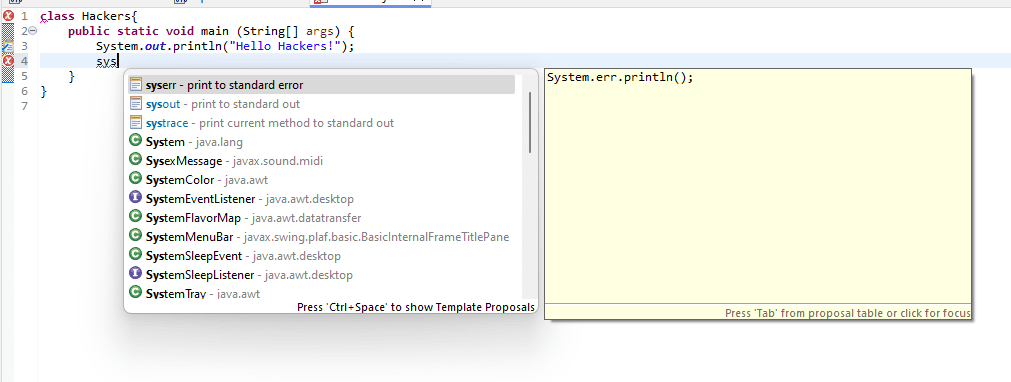Click the SystemFlavorMap class icon
1011x382 pixels.
point(135,217)
